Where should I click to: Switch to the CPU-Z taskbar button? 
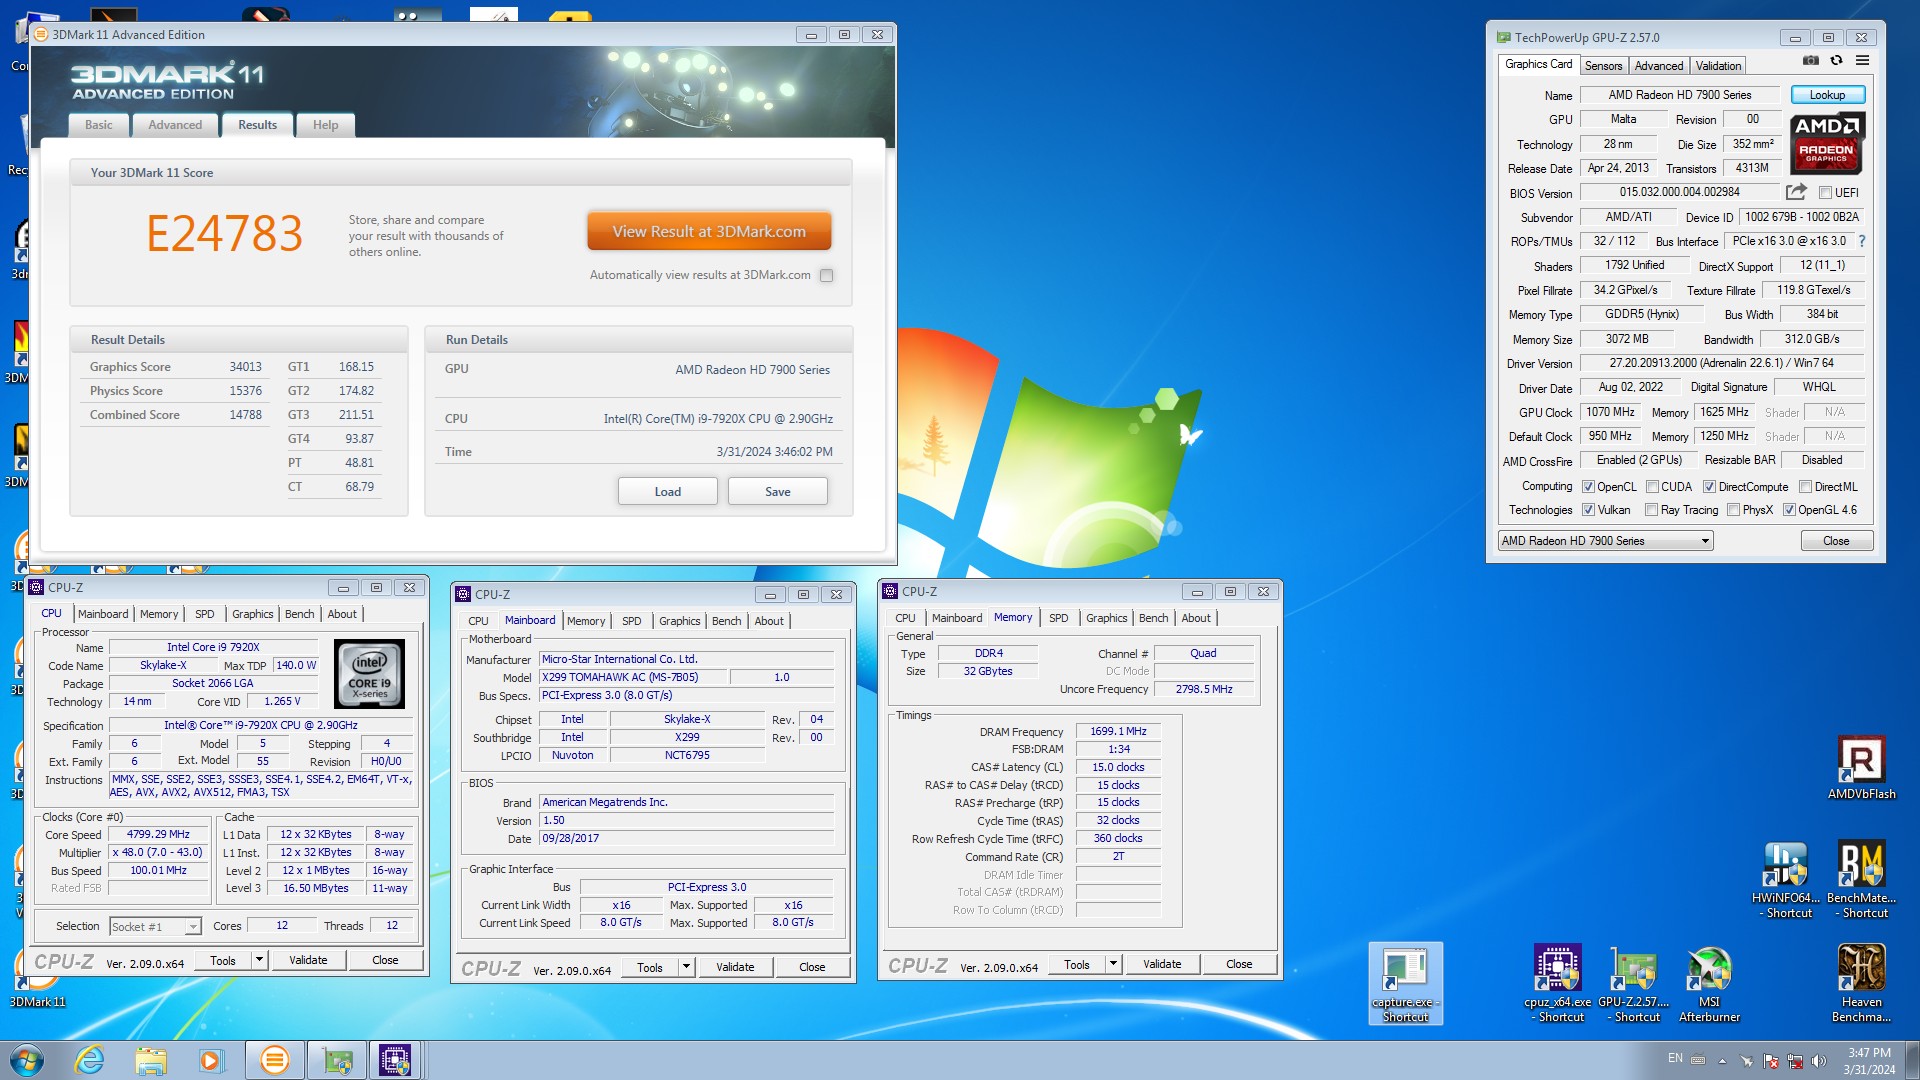(x=396, y=1060)
